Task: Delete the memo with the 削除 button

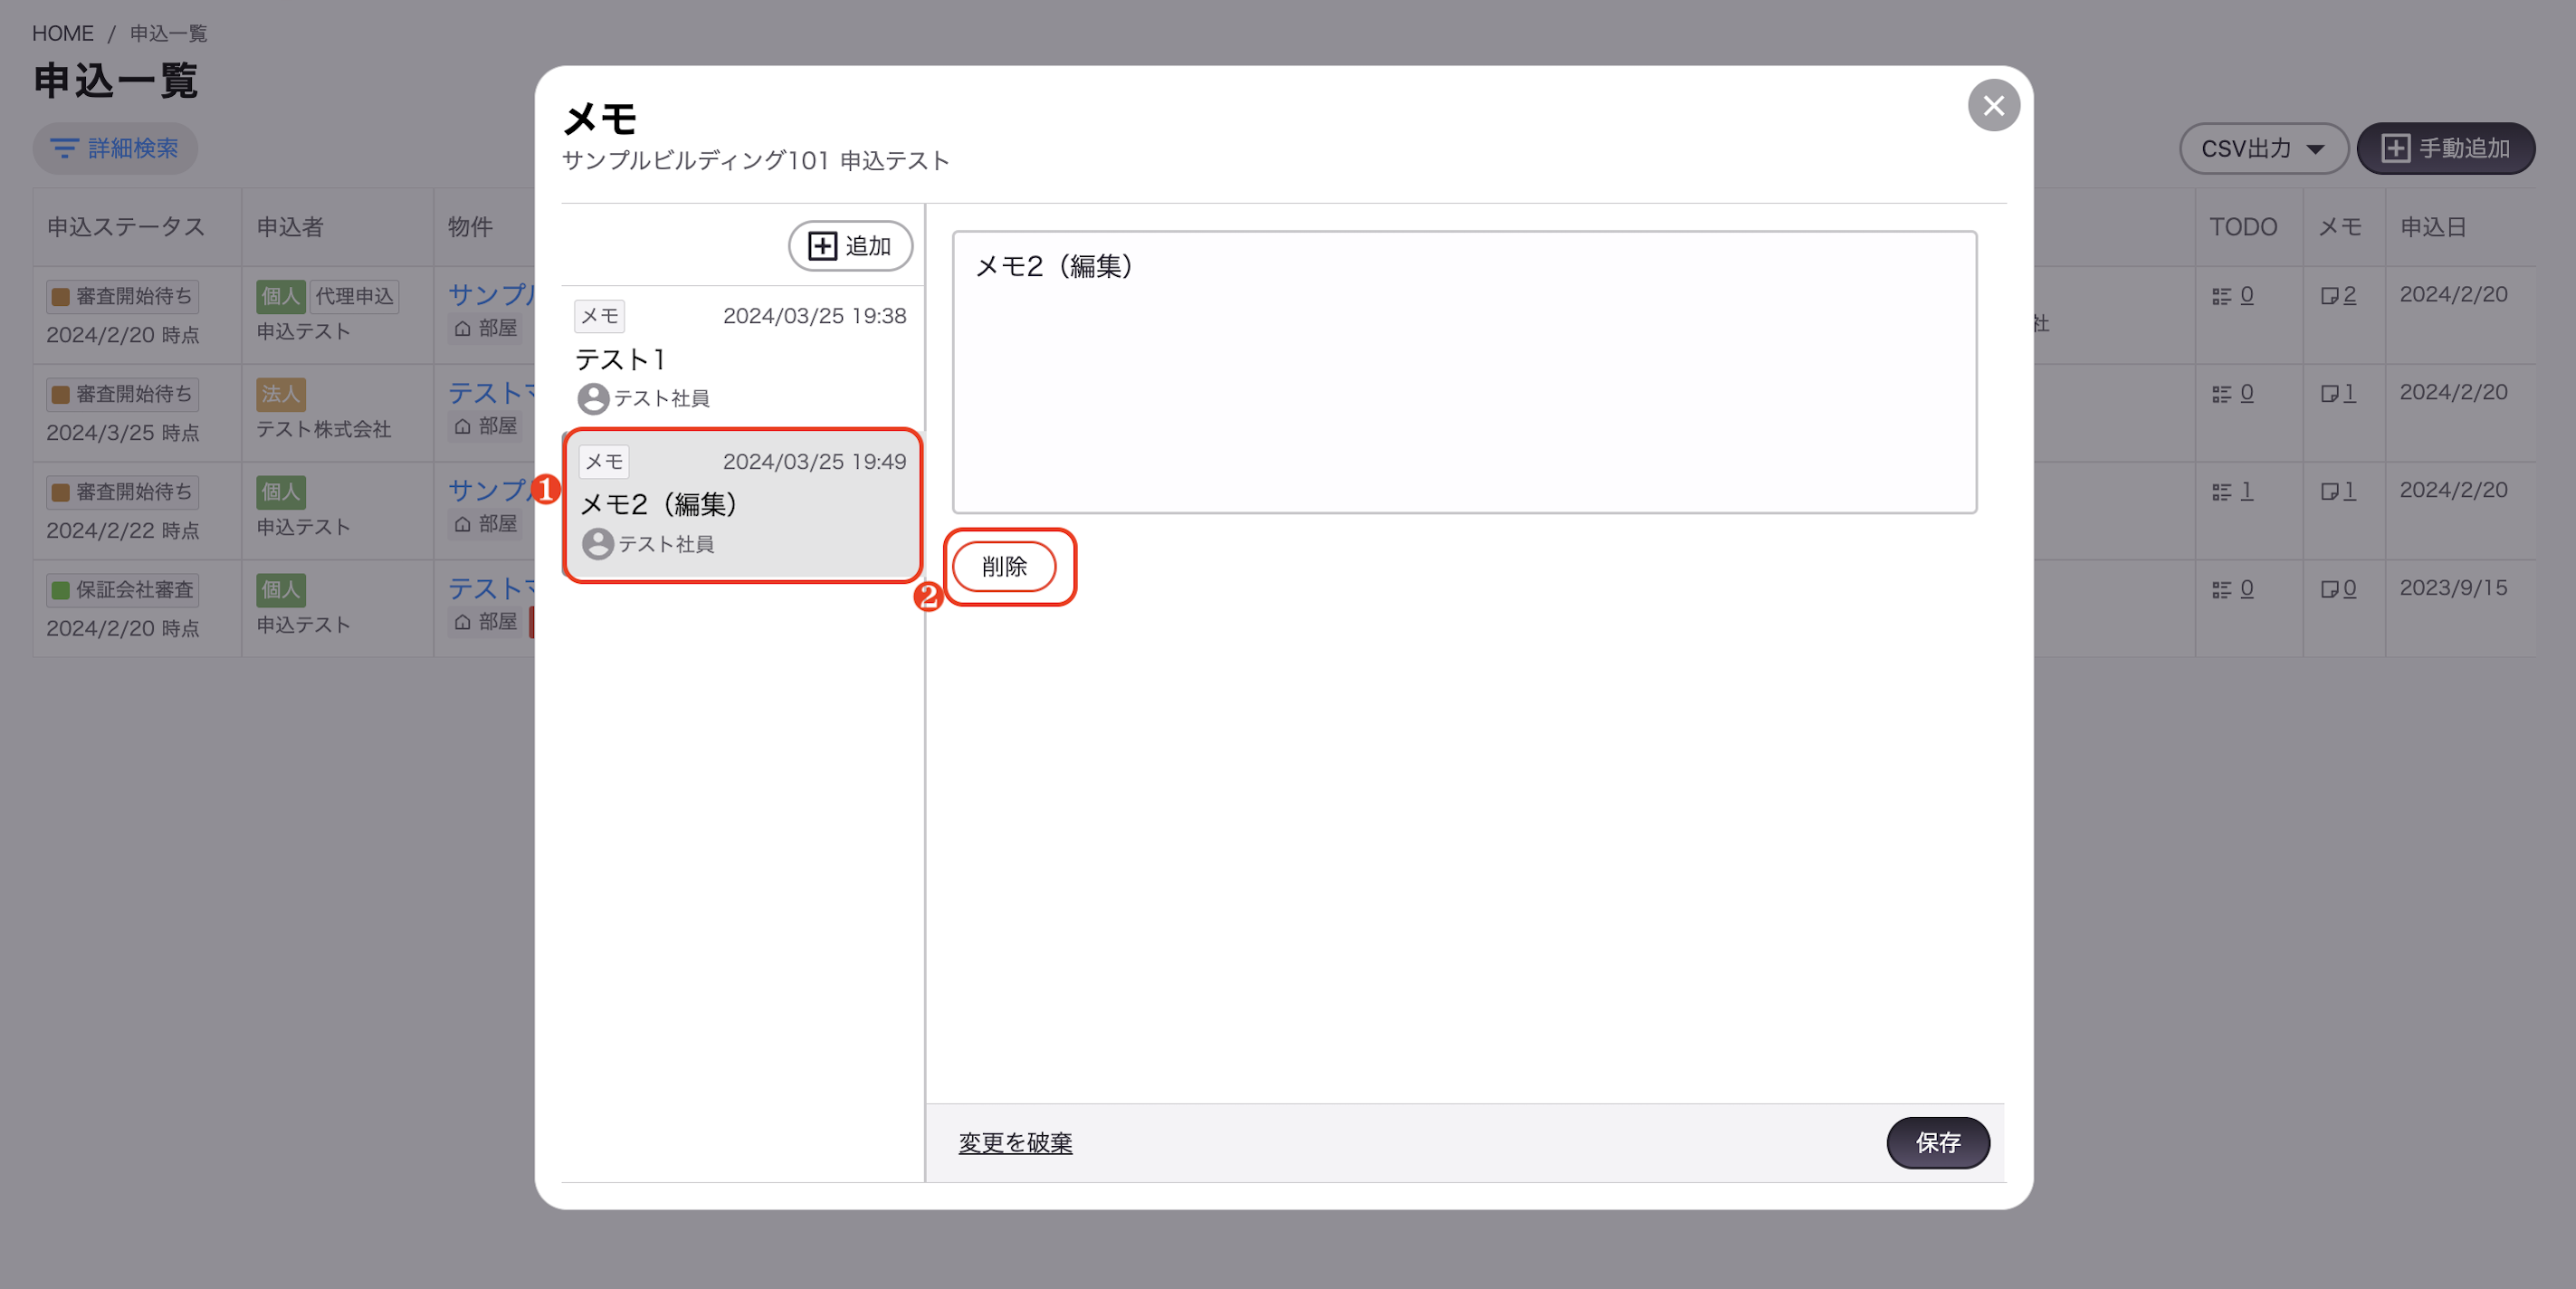Action: pyautogui.click(x=1004, y=567)
